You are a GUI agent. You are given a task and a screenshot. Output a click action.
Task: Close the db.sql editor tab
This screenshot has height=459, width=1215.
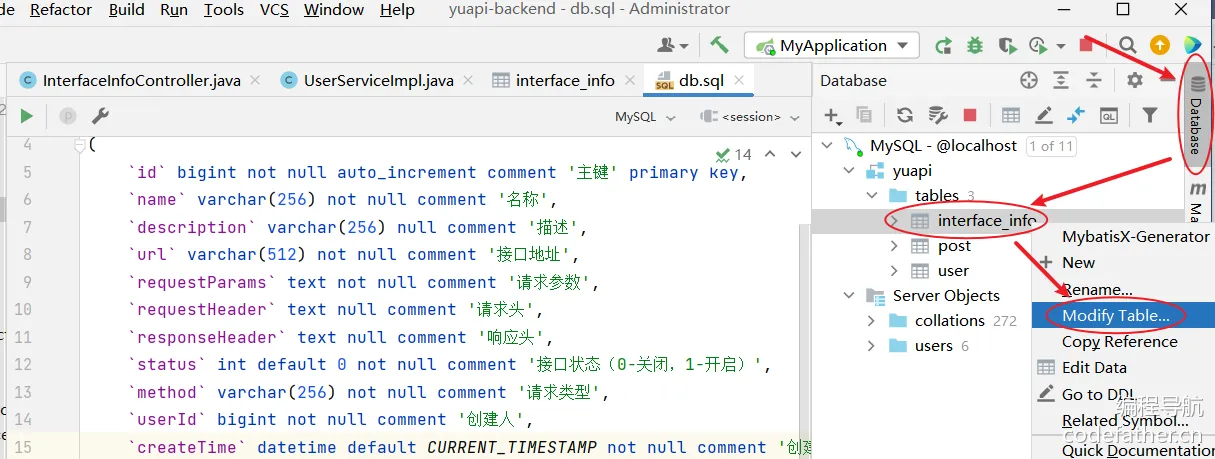(x=739, y=80)
